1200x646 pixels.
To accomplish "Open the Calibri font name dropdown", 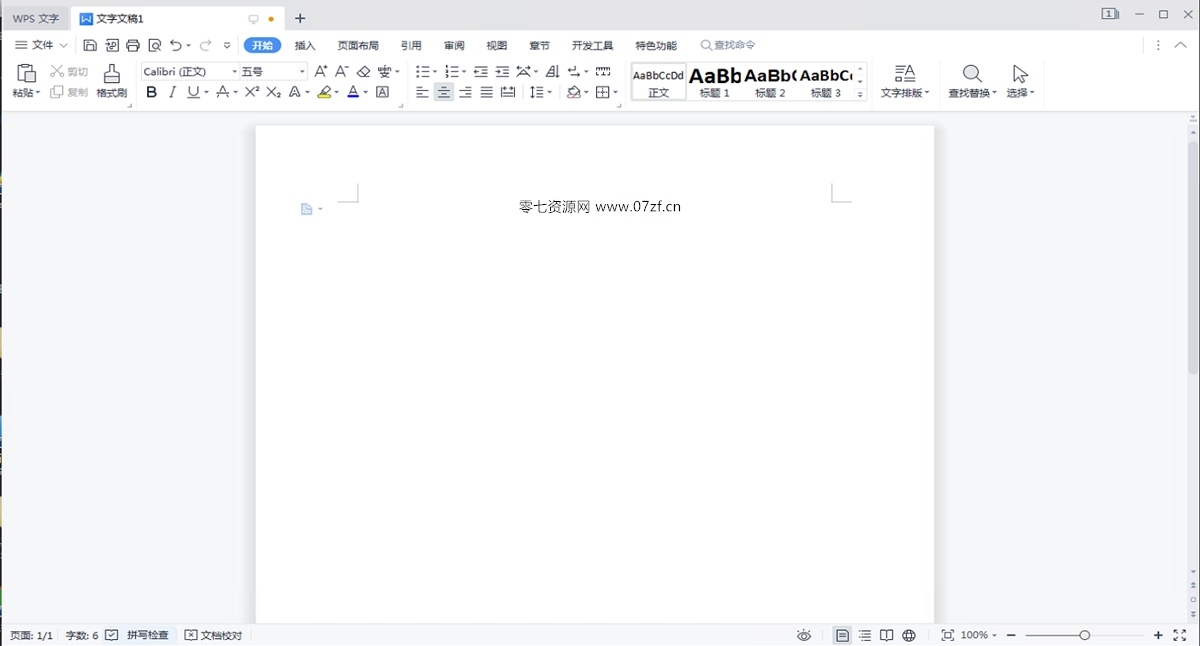I will [x=235, y=72].
